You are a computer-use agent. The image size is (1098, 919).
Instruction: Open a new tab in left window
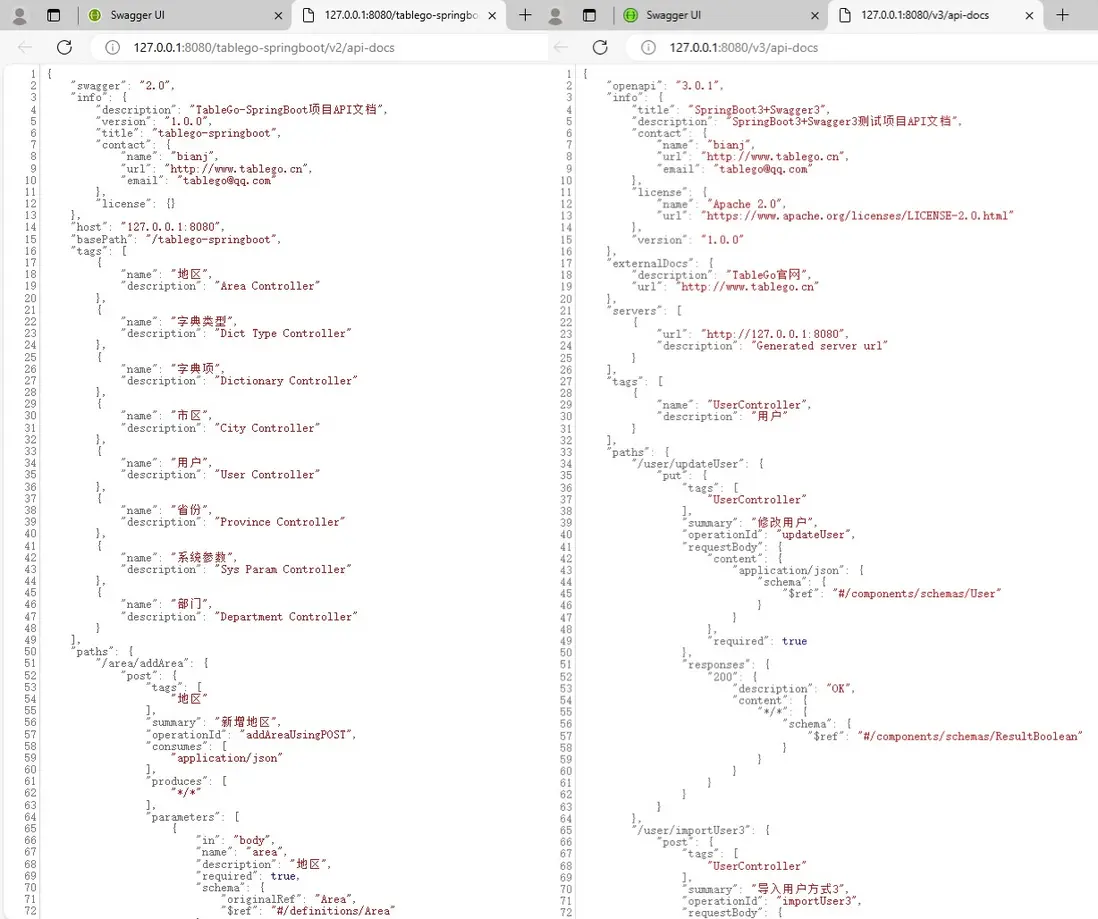pos(525,15)
